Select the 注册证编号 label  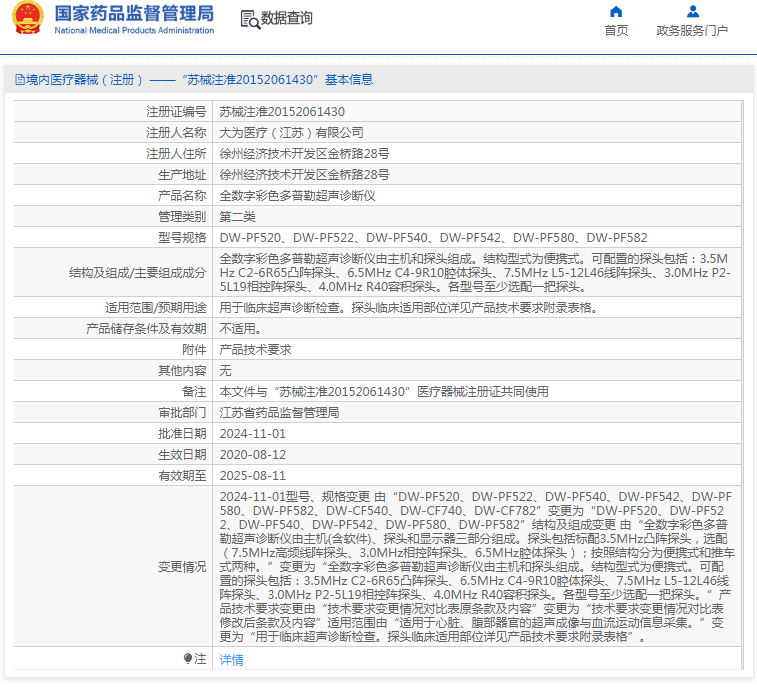click(176, 112)
